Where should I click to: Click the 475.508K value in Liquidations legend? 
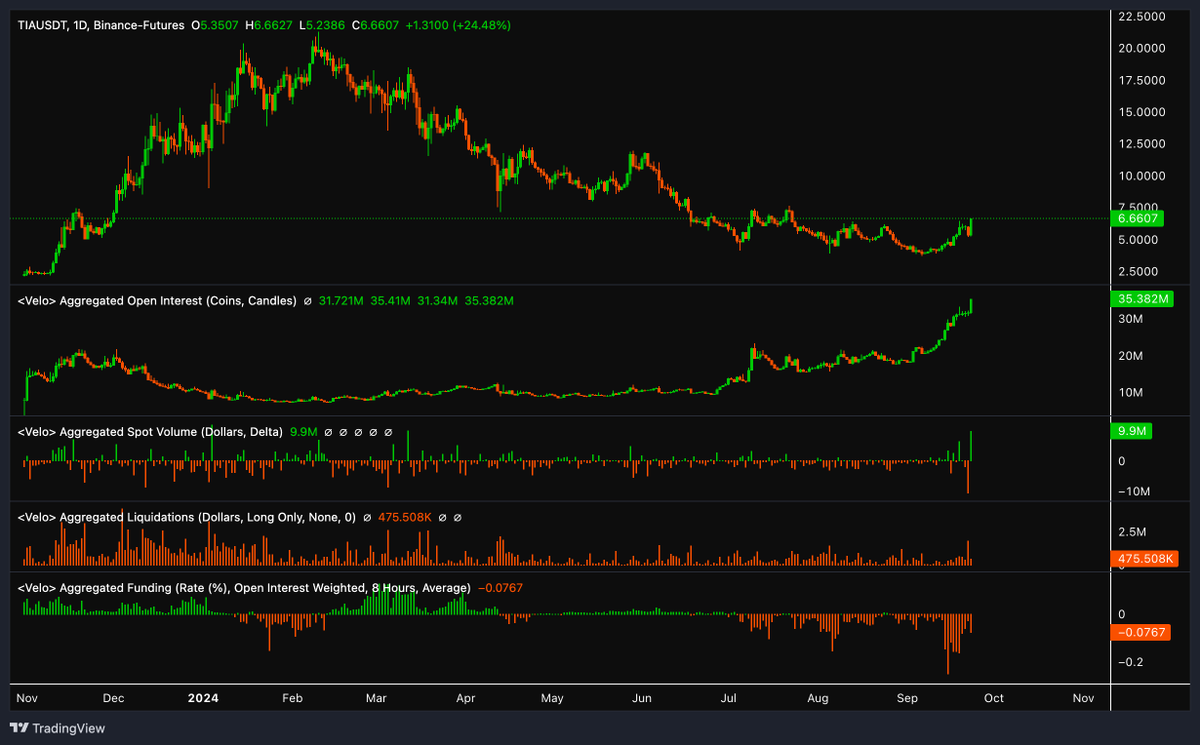click(x=404, y=517)
